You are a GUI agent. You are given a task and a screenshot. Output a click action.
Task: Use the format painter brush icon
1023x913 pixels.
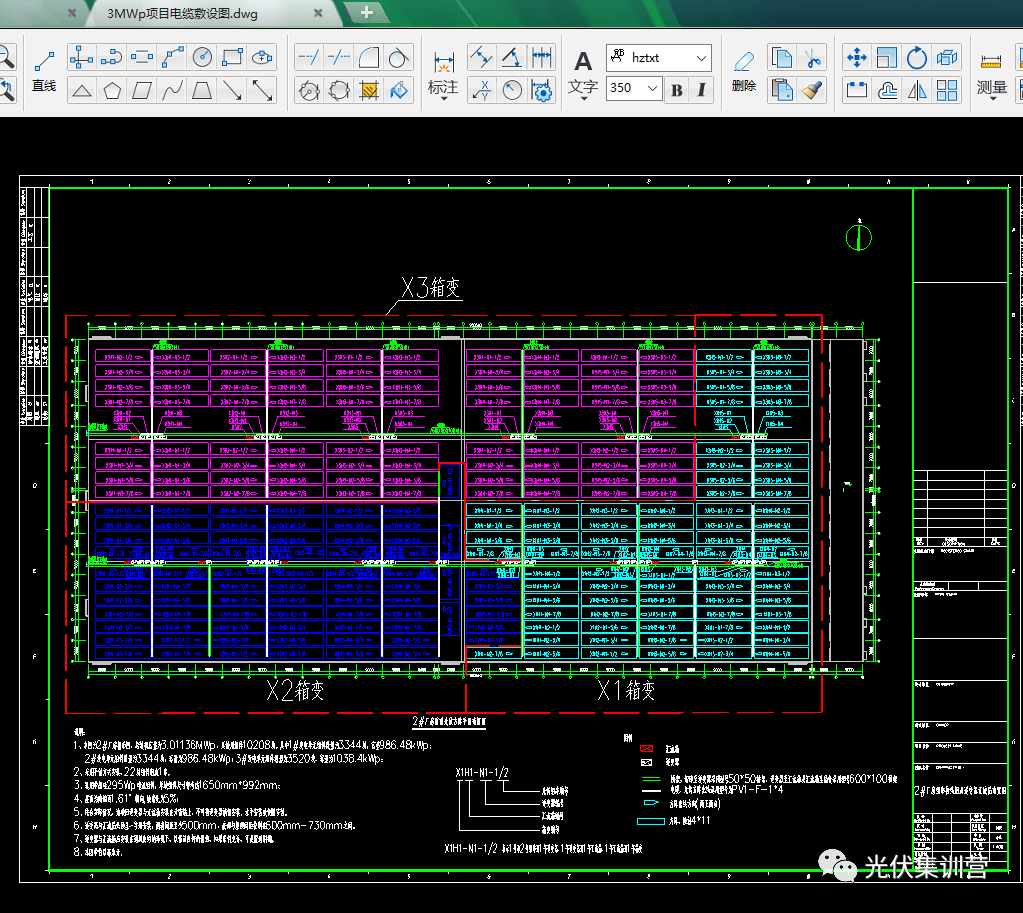point(813,90)
